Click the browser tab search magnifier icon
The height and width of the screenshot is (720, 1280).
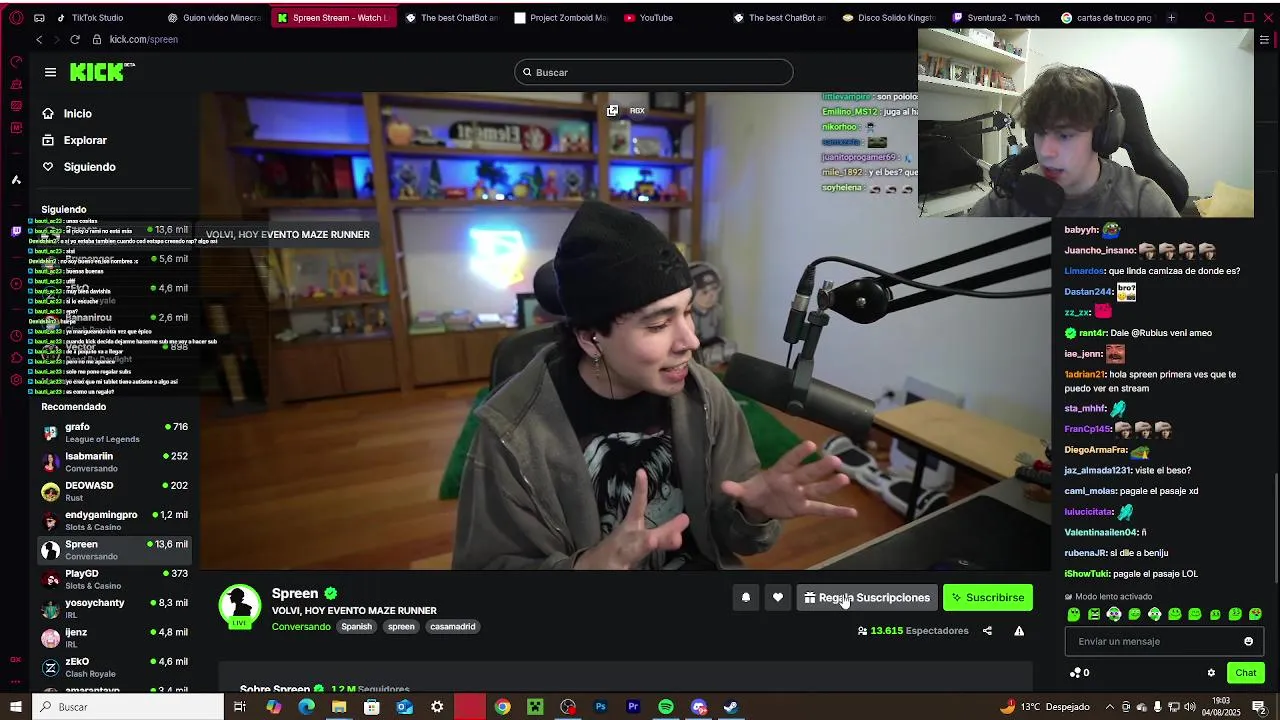pos(1210,17)
